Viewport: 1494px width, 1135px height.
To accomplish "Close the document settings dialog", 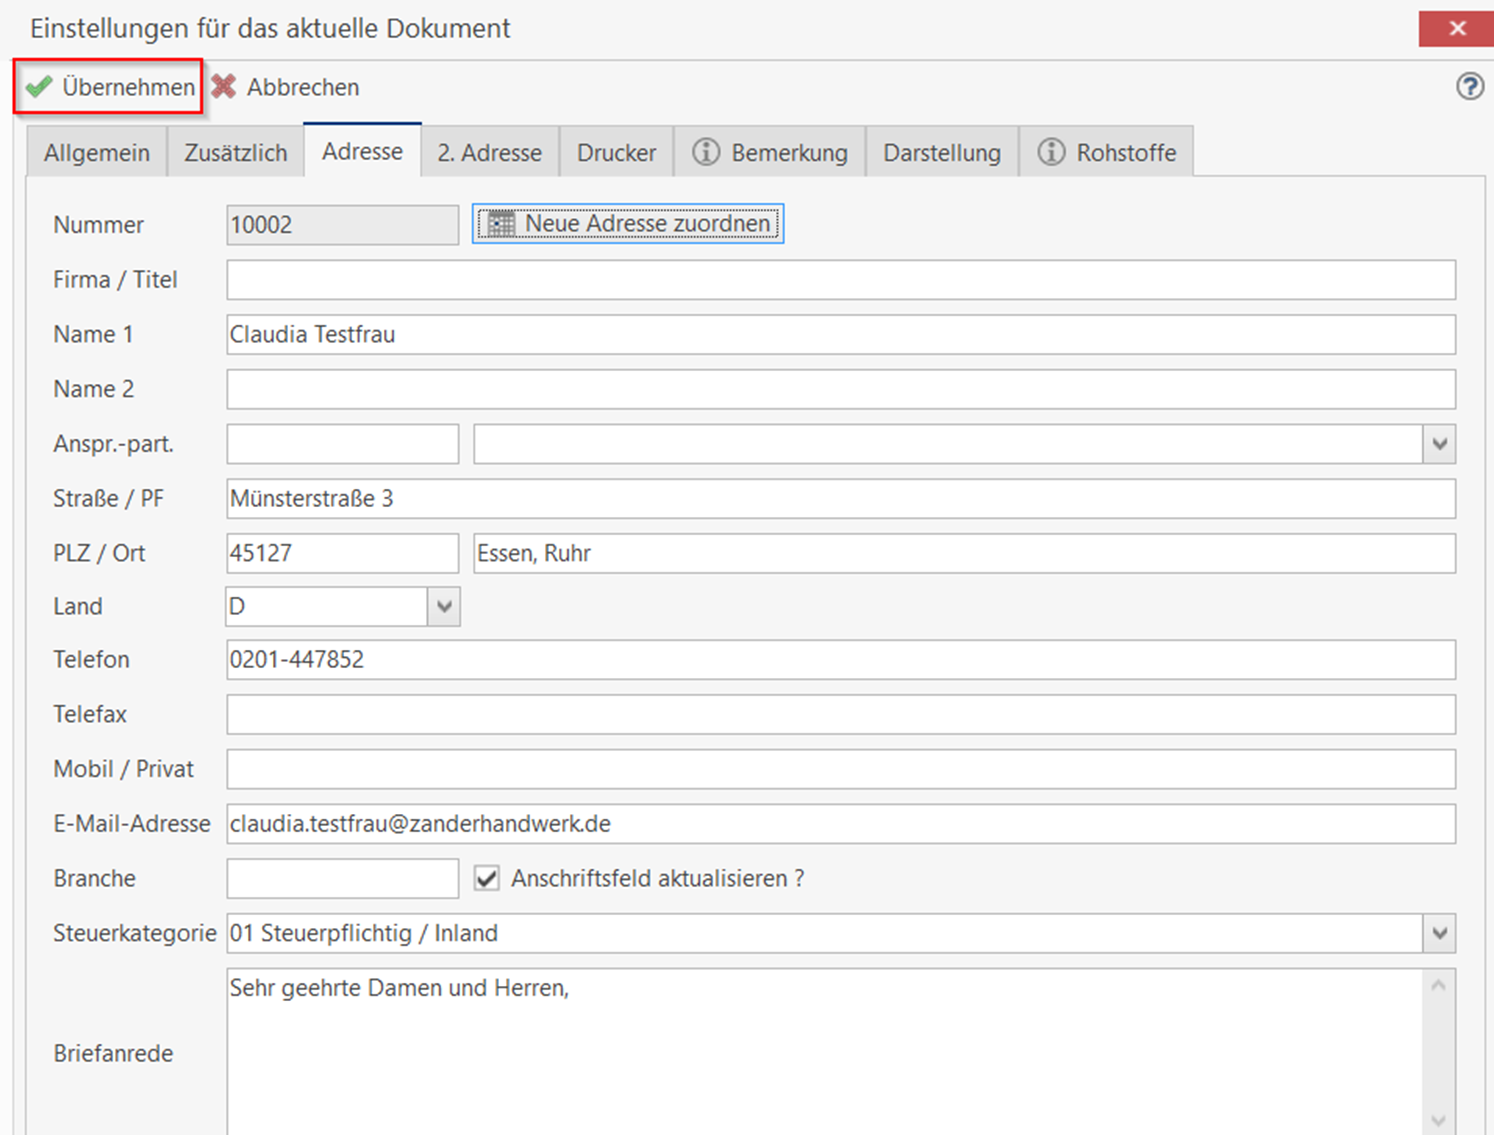I will pyautogui.click(x=1456, y=28).
